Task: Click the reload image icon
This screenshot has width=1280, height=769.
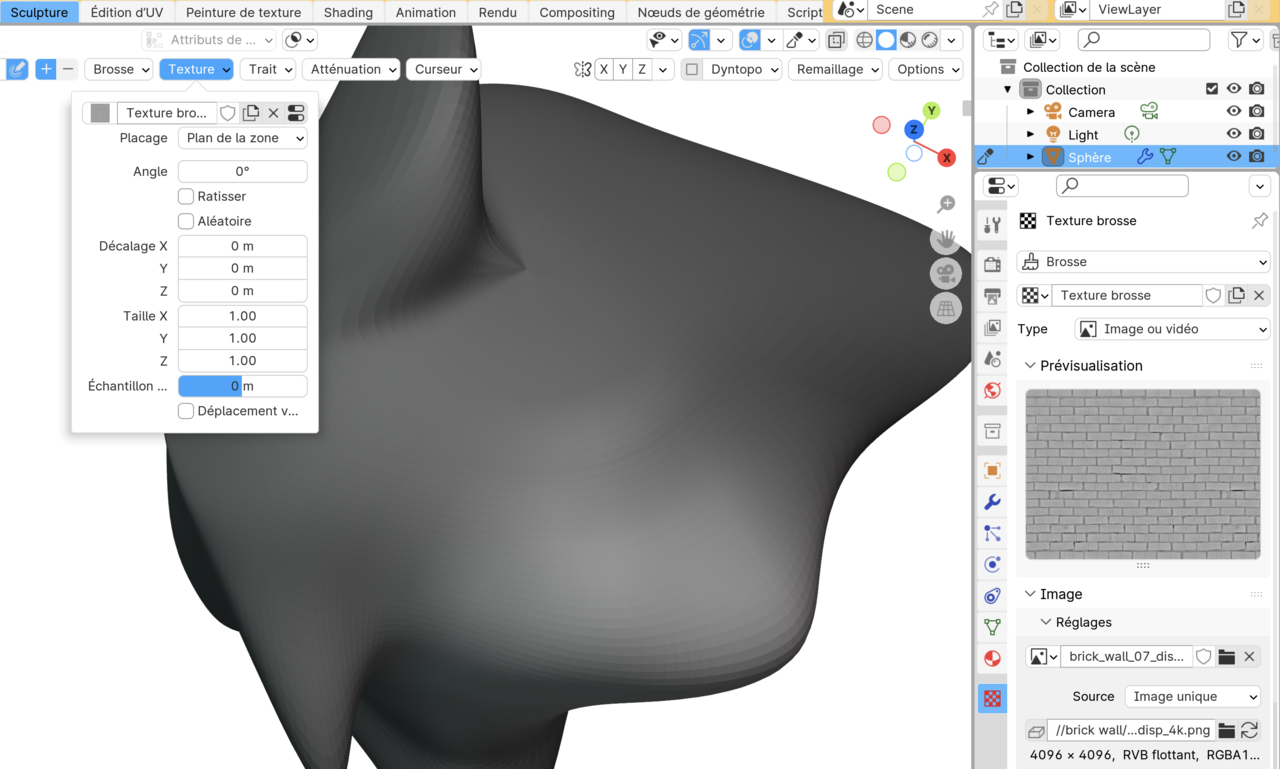Action: 1249,730
